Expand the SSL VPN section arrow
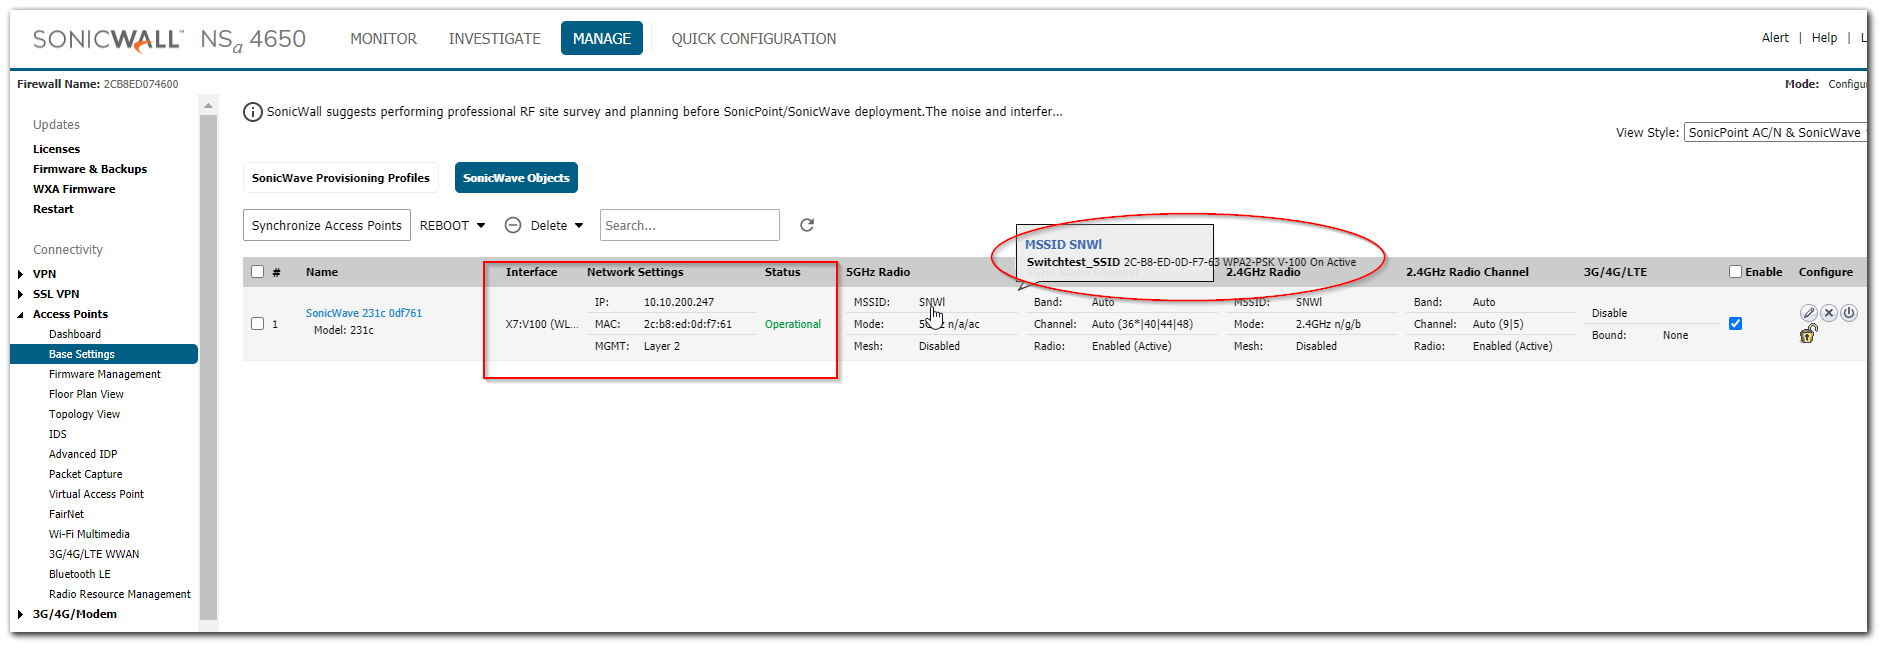This screenshot has width=1885, height=650. [x=20, y=294]
